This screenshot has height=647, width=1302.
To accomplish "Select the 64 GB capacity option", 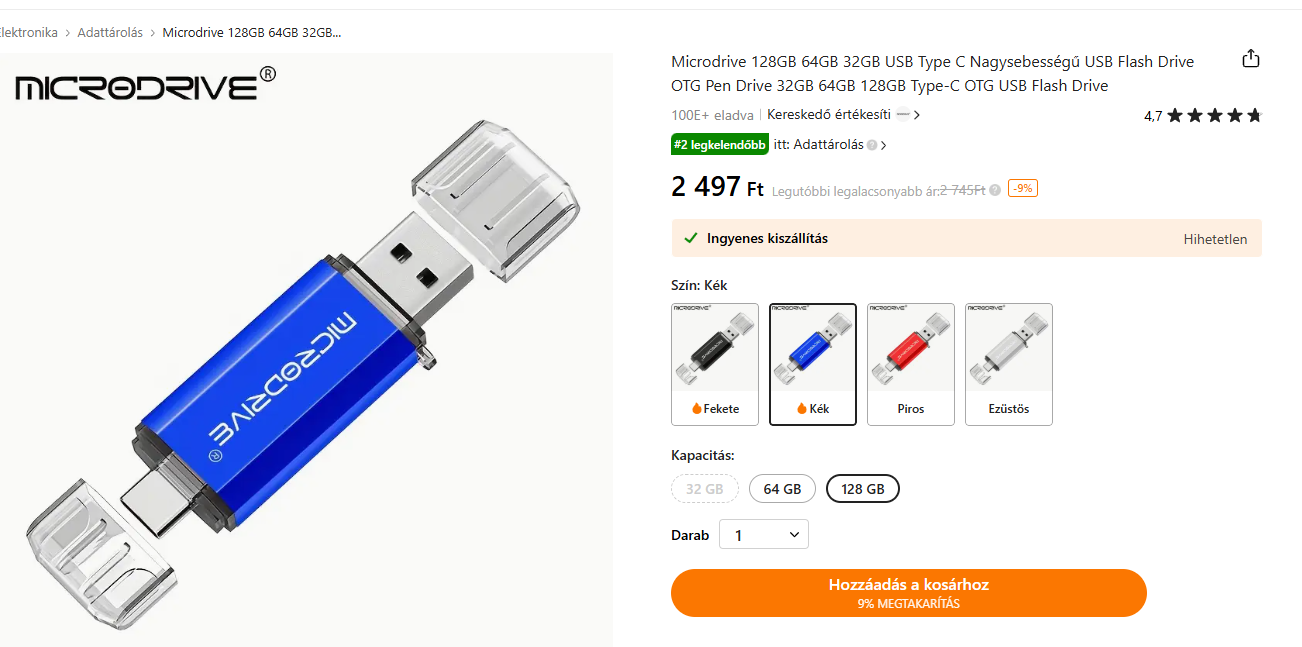I will (x=782, y=489).
